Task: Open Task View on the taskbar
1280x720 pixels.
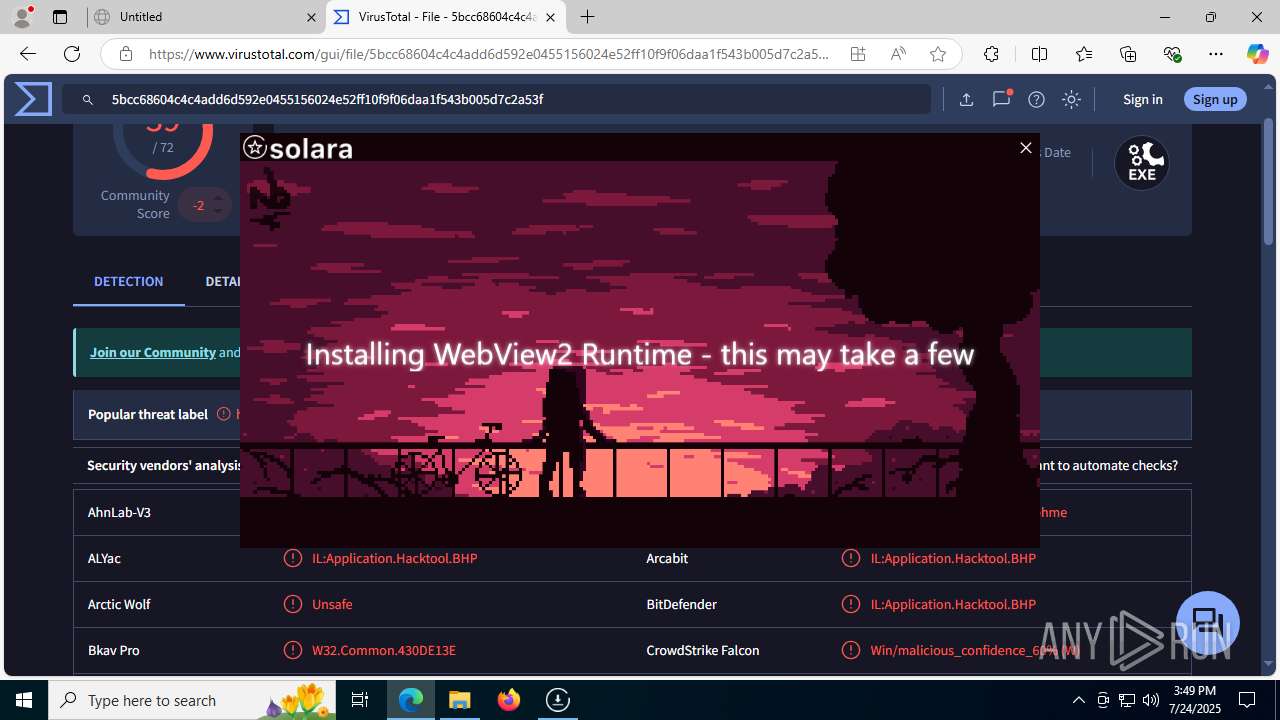Action: pos(360,700)
